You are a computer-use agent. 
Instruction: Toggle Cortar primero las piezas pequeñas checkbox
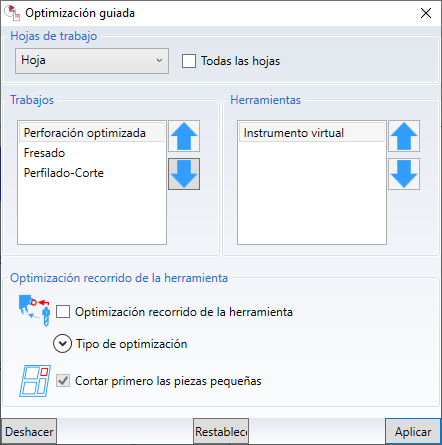click(63, 380)
